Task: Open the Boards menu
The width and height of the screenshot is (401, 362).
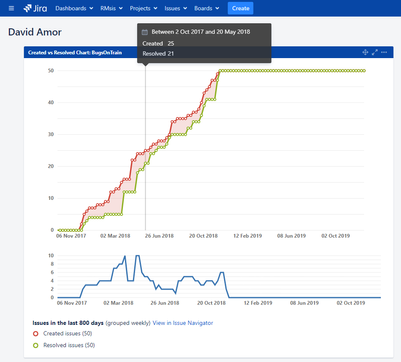Action: (x=207, y=8)
